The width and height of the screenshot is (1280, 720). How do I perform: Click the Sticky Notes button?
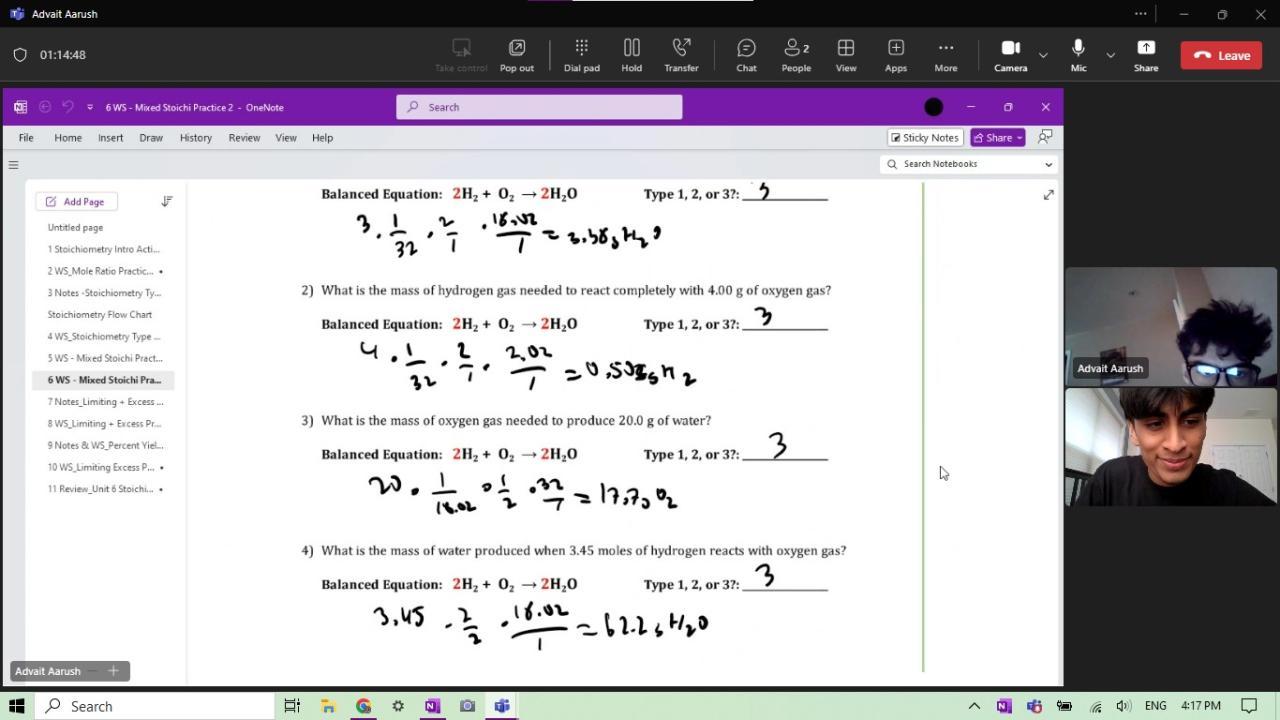925,137
